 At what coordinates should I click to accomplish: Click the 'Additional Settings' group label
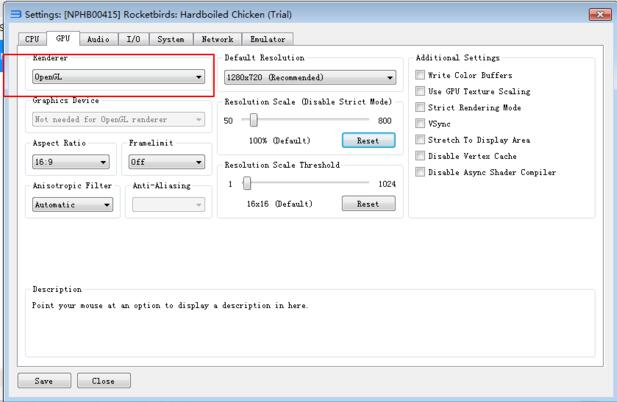(x=458, y=58)
